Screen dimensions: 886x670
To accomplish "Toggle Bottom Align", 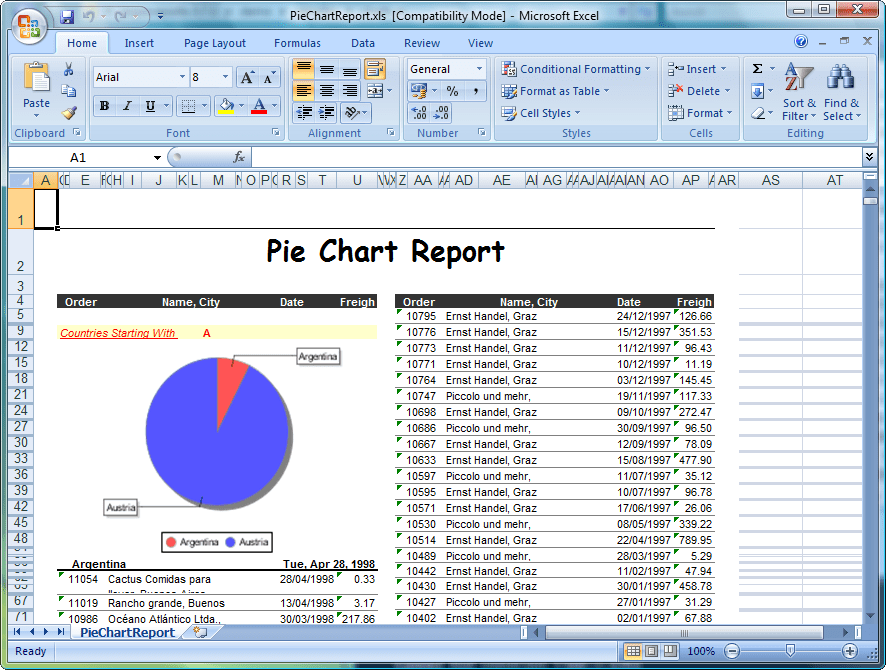I will (x=350, y=69).
